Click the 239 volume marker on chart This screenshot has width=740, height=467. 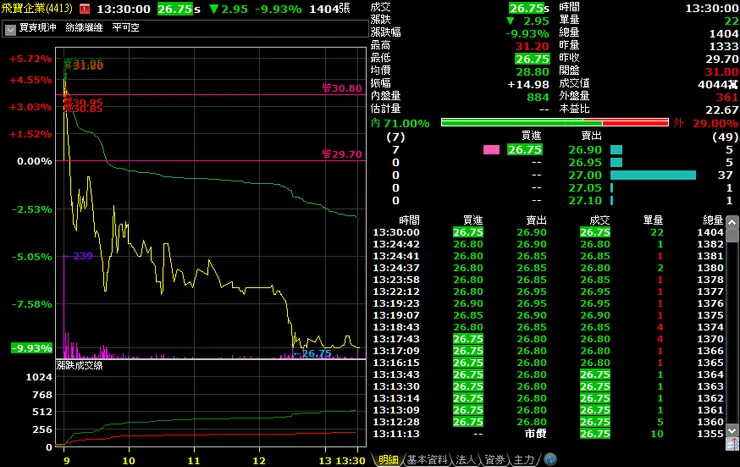pyautogui.click(x=79, y=256)
